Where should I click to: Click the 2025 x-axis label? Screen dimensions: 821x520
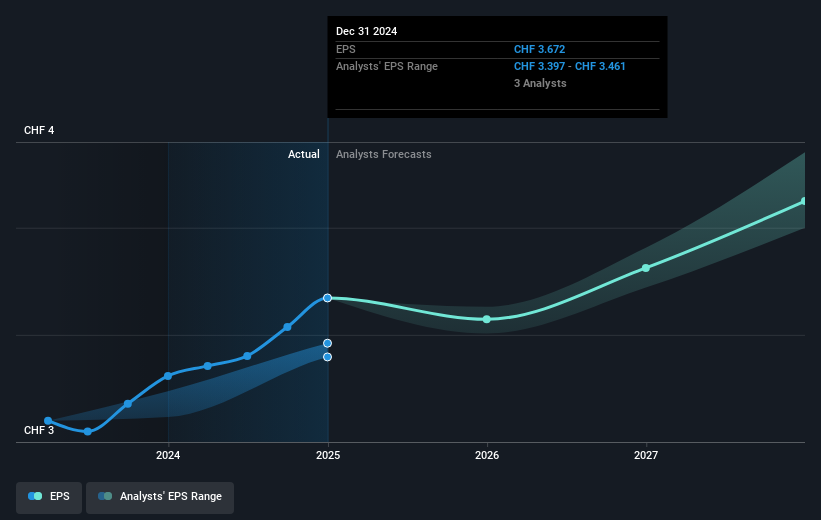tap(328, 455)
